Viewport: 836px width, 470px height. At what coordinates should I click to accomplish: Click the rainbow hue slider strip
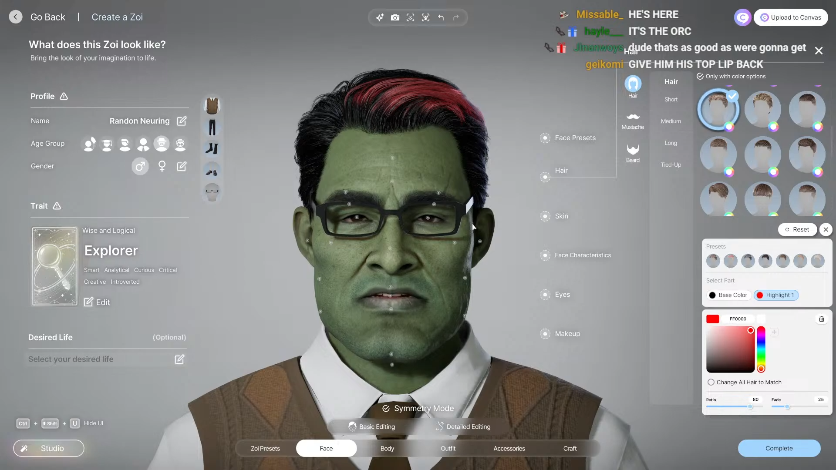pyautogui.click(x=760, y=347)
